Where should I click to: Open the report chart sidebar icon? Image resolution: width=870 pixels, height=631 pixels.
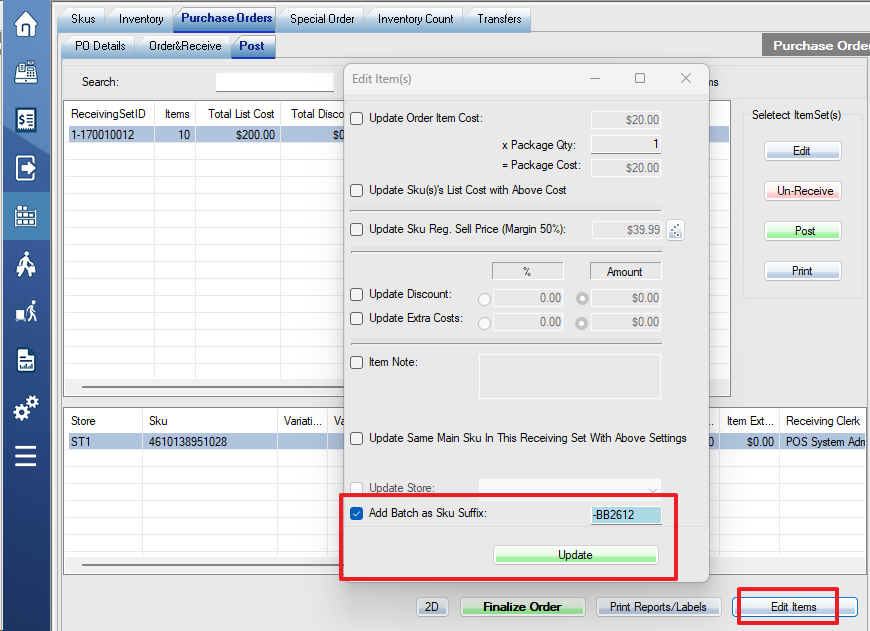26,360
